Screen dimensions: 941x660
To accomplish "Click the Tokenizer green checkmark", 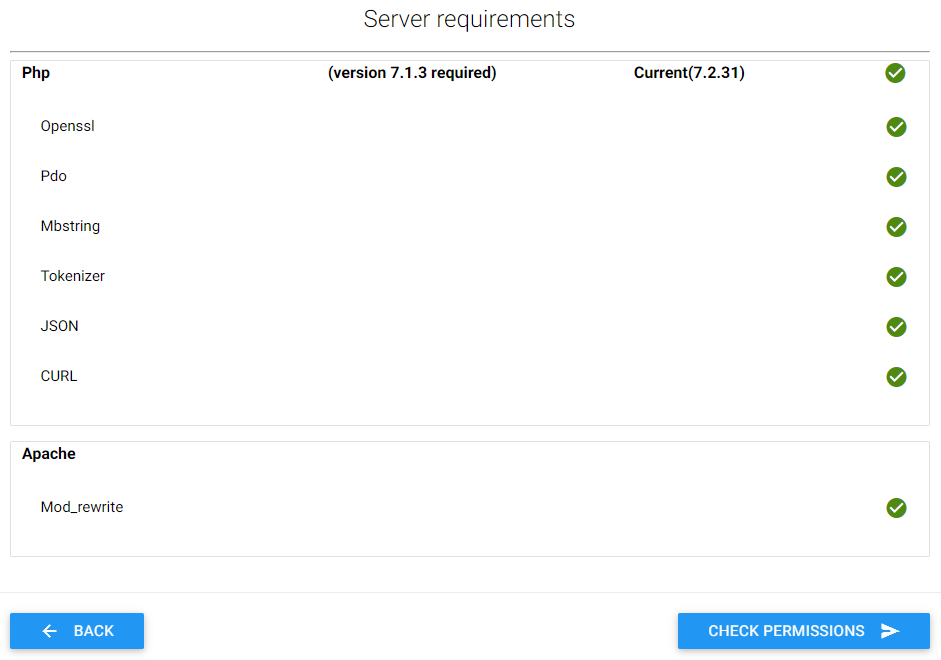I will coord(896,277).
